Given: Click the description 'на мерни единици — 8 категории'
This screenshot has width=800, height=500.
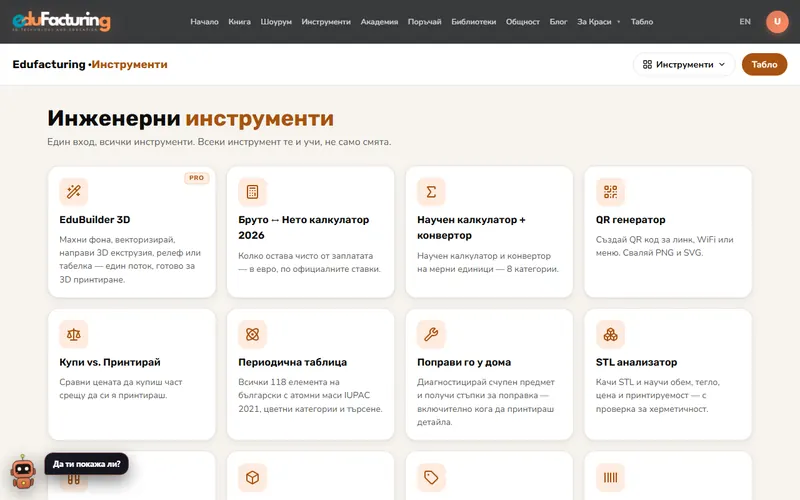Looking at the screenshot, I should click(488, 269).
